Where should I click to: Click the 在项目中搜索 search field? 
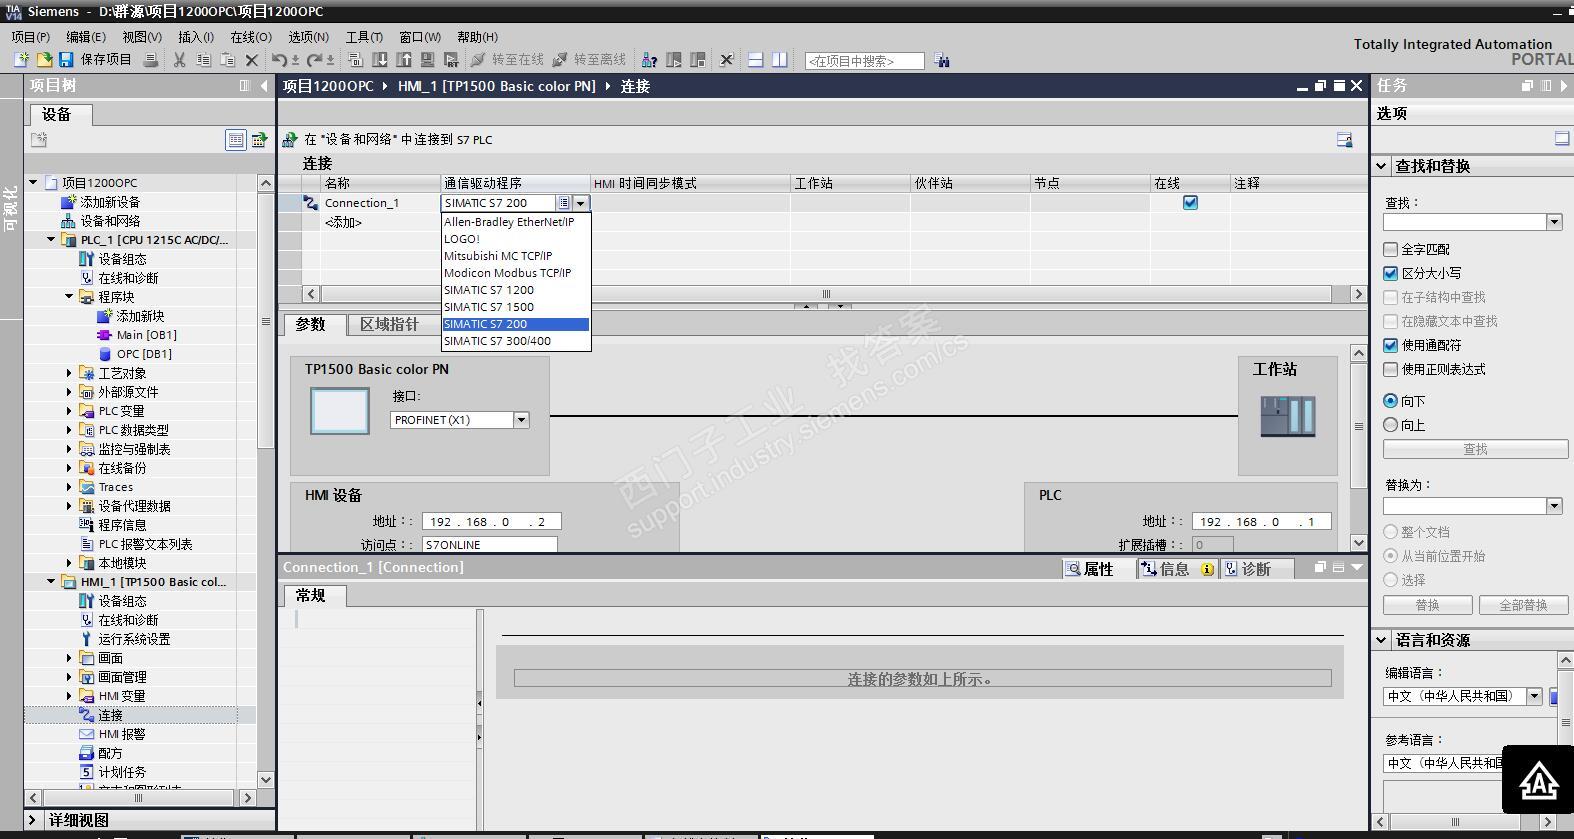[x=864, y=61]
